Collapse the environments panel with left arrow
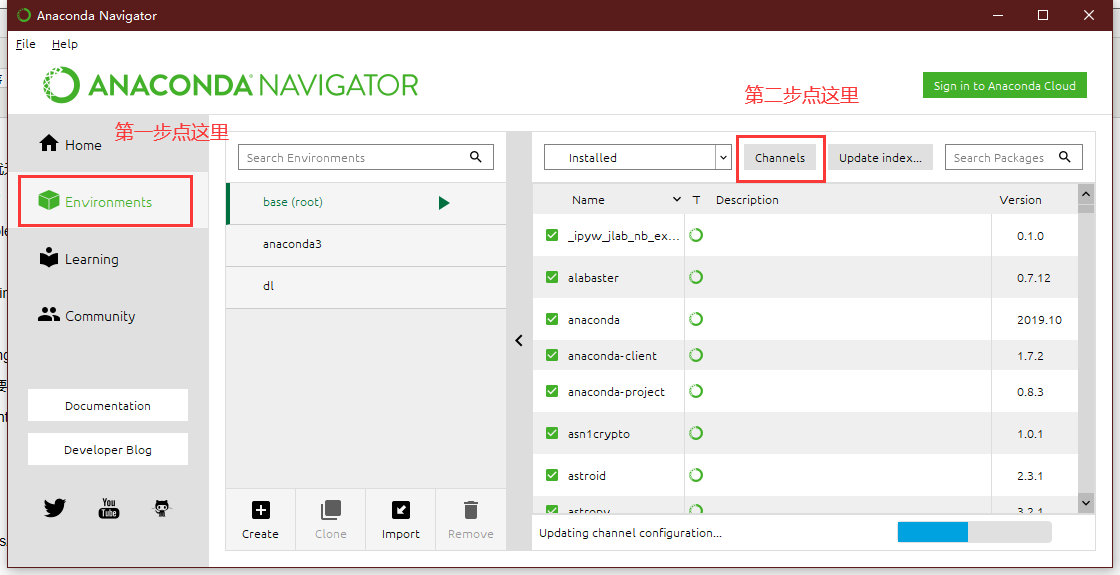 point(519,341)
